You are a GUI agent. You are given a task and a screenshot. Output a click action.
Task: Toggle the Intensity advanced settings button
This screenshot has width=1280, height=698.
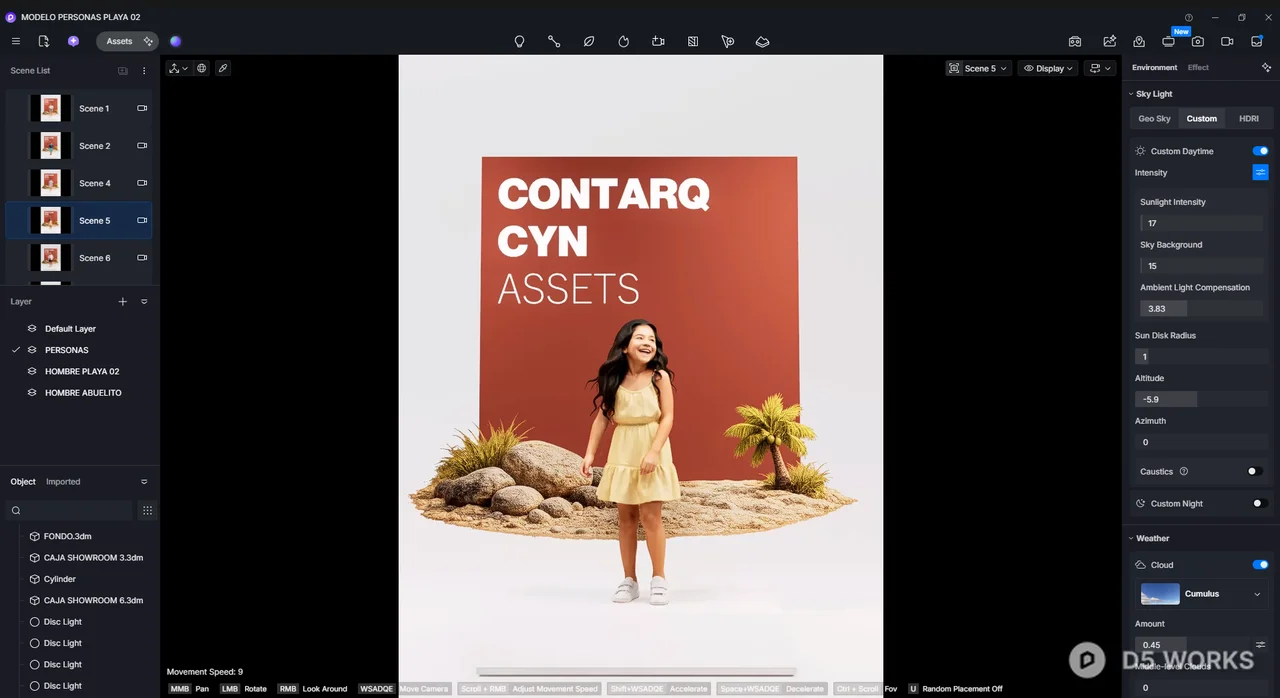tap(1260, 172)
